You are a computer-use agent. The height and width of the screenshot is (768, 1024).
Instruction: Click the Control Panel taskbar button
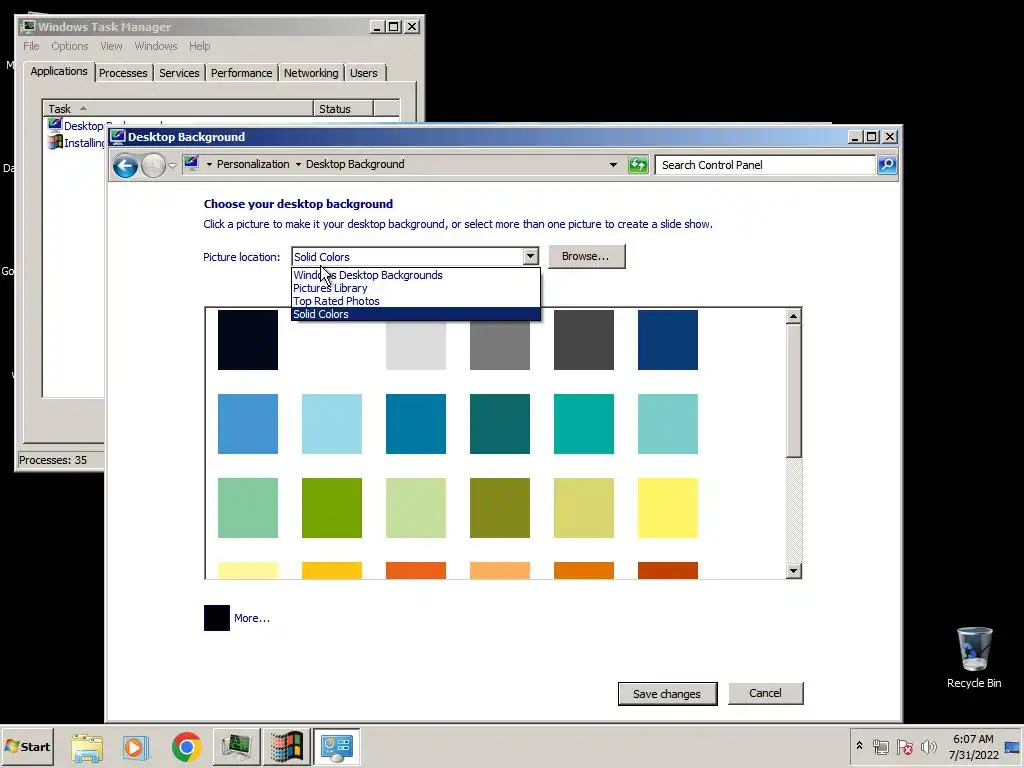tap(337, 747)
